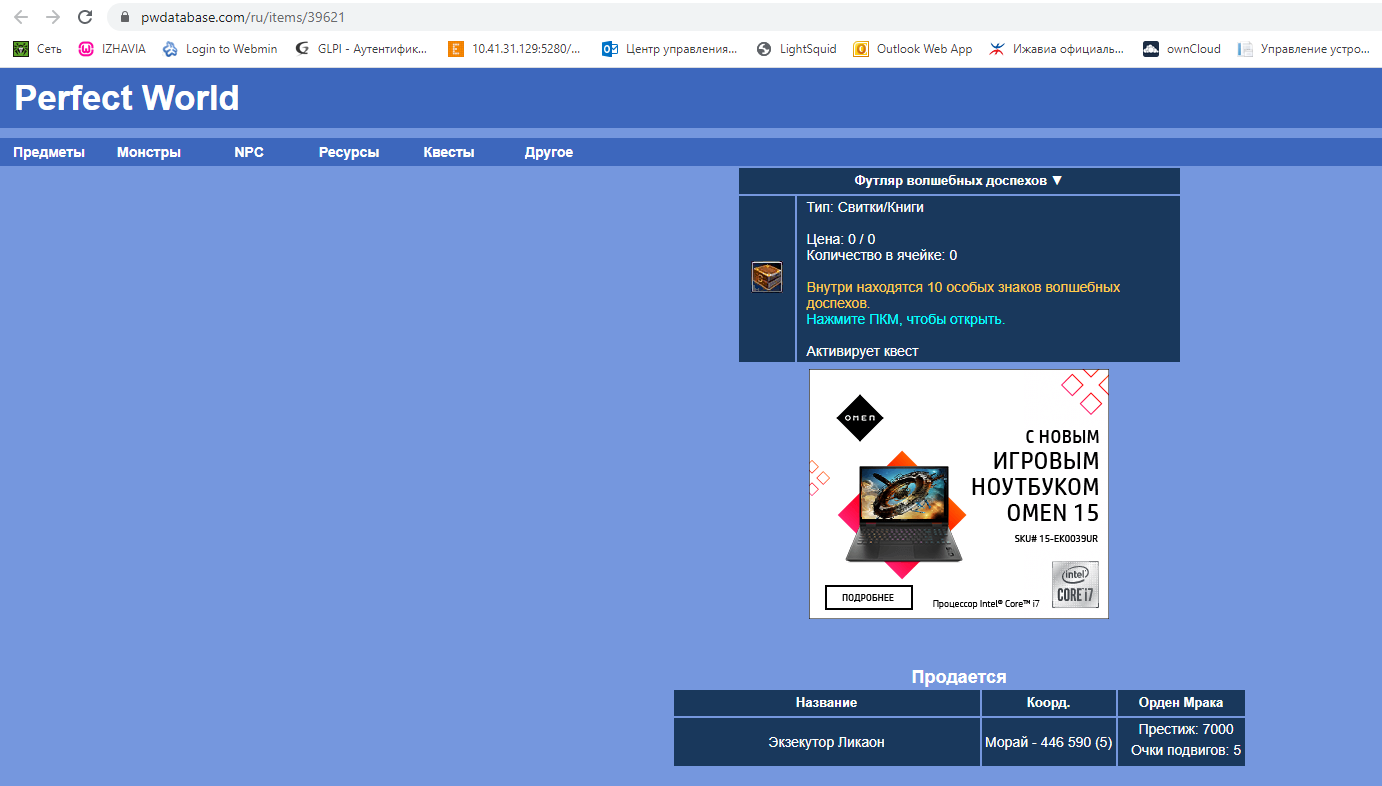
Task: Click the treasure chest item icon
Action: [767, 277]
